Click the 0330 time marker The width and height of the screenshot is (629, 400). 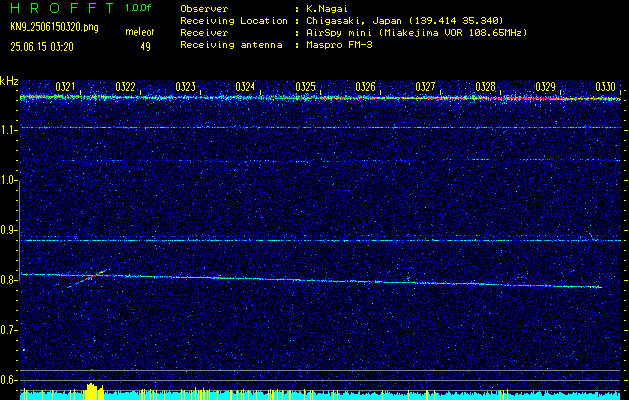[605, 87]
